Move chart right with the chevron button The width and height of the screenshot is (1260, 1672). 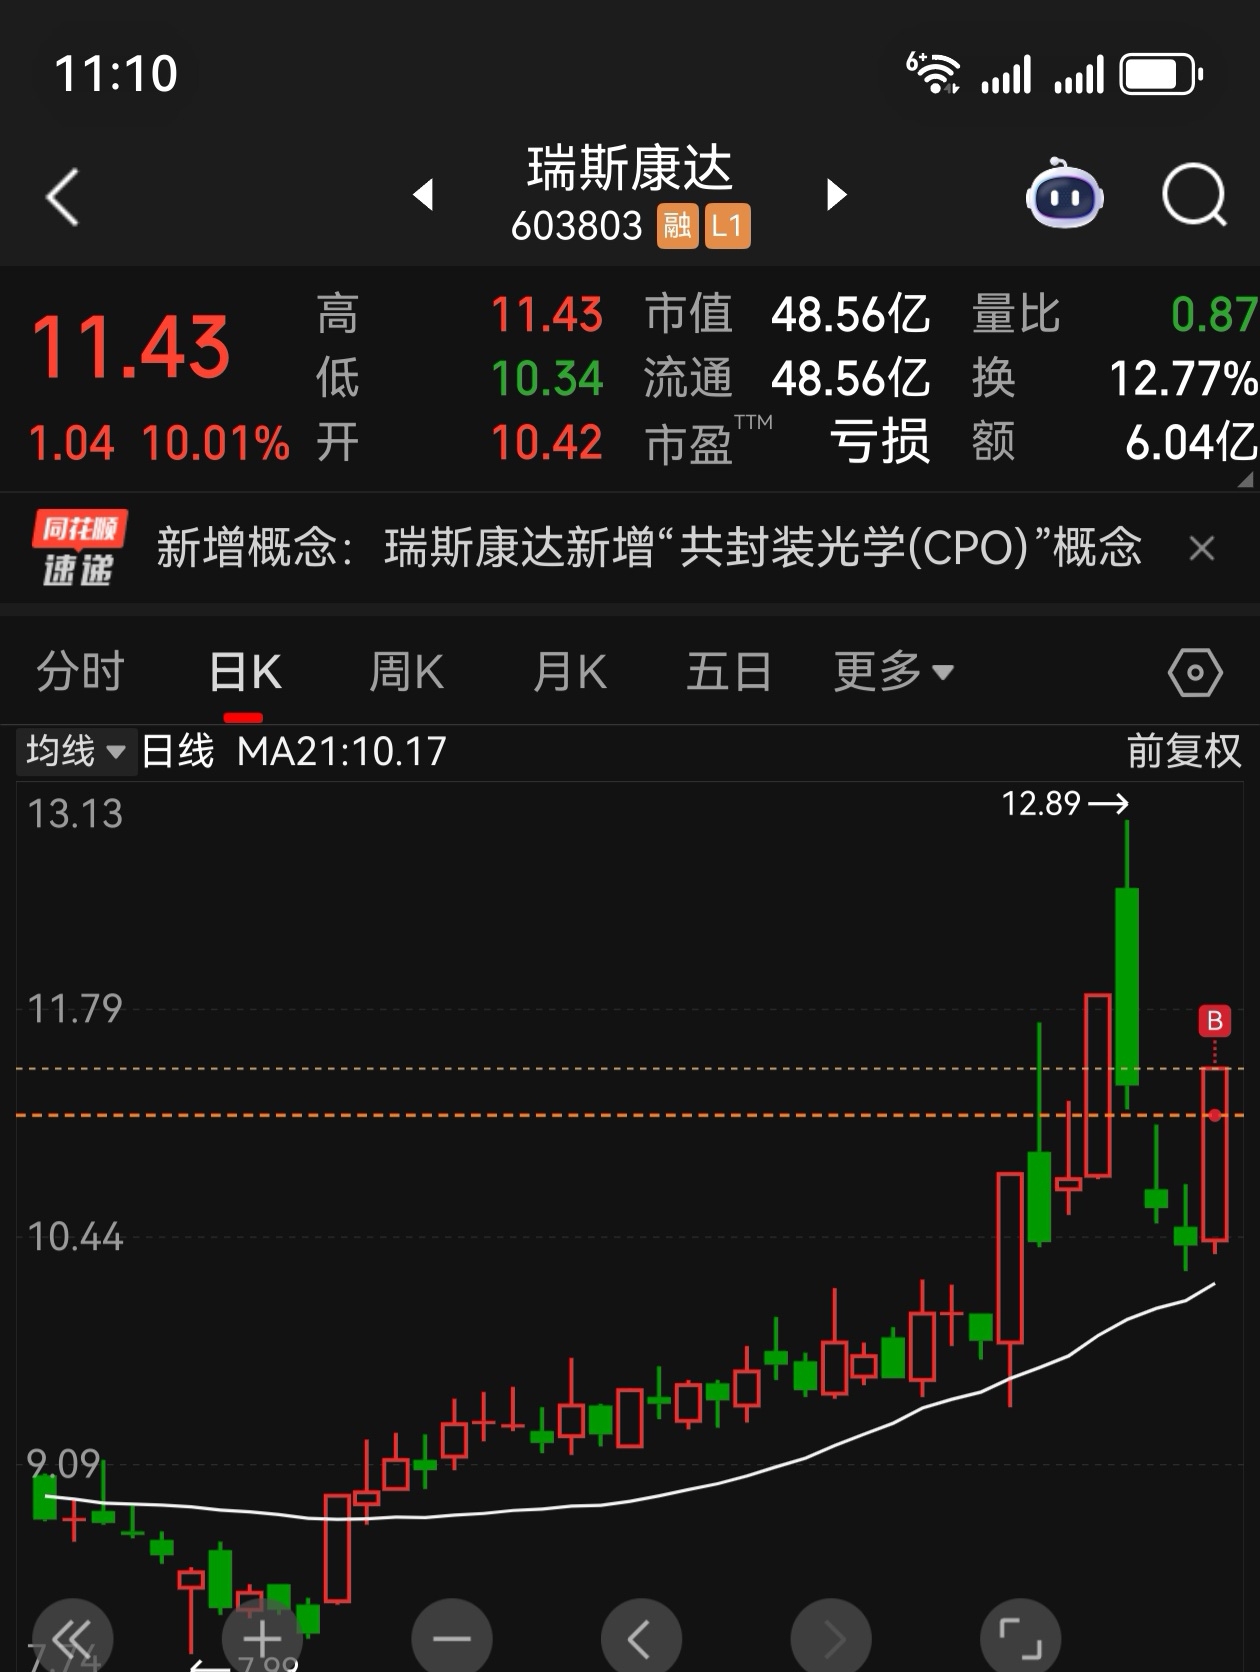pyautogui.click(x=831, y=1638)
